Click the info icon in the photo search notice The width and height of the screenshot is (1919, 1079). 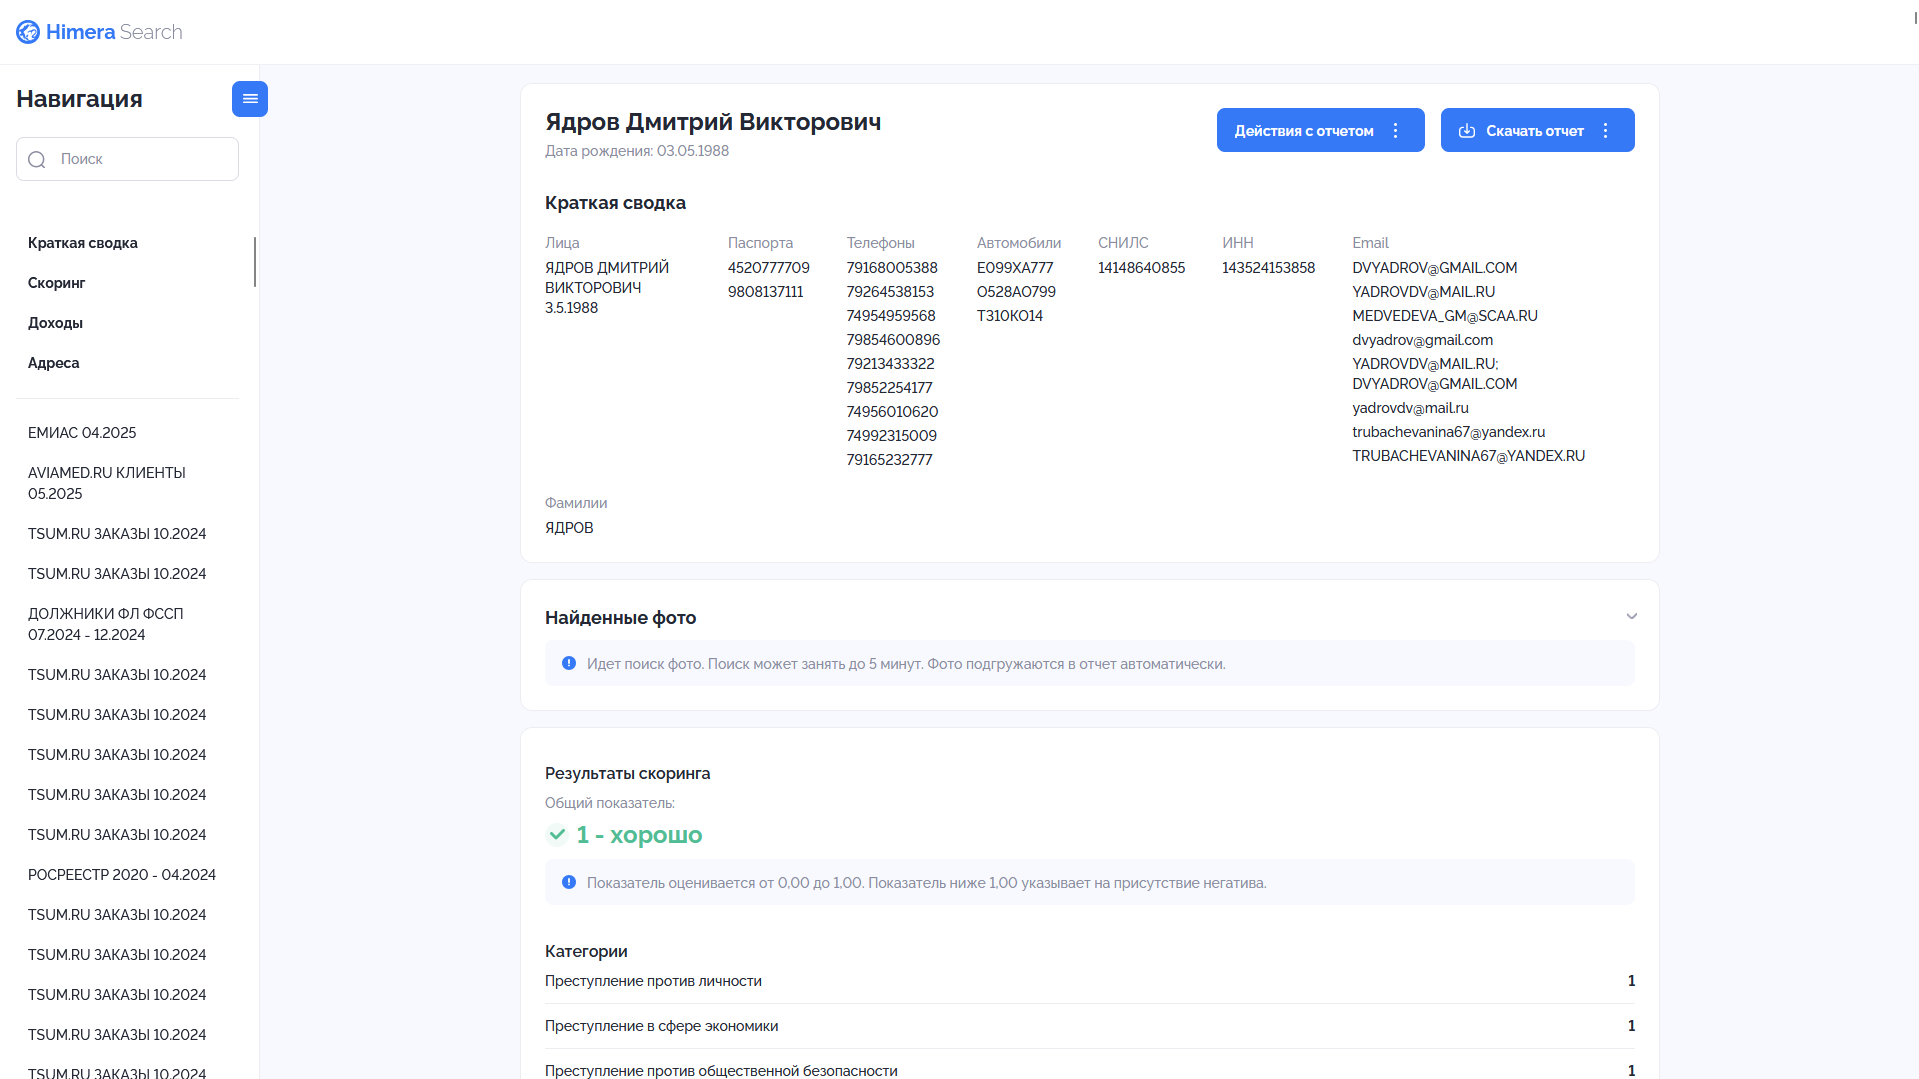point(569,663)
